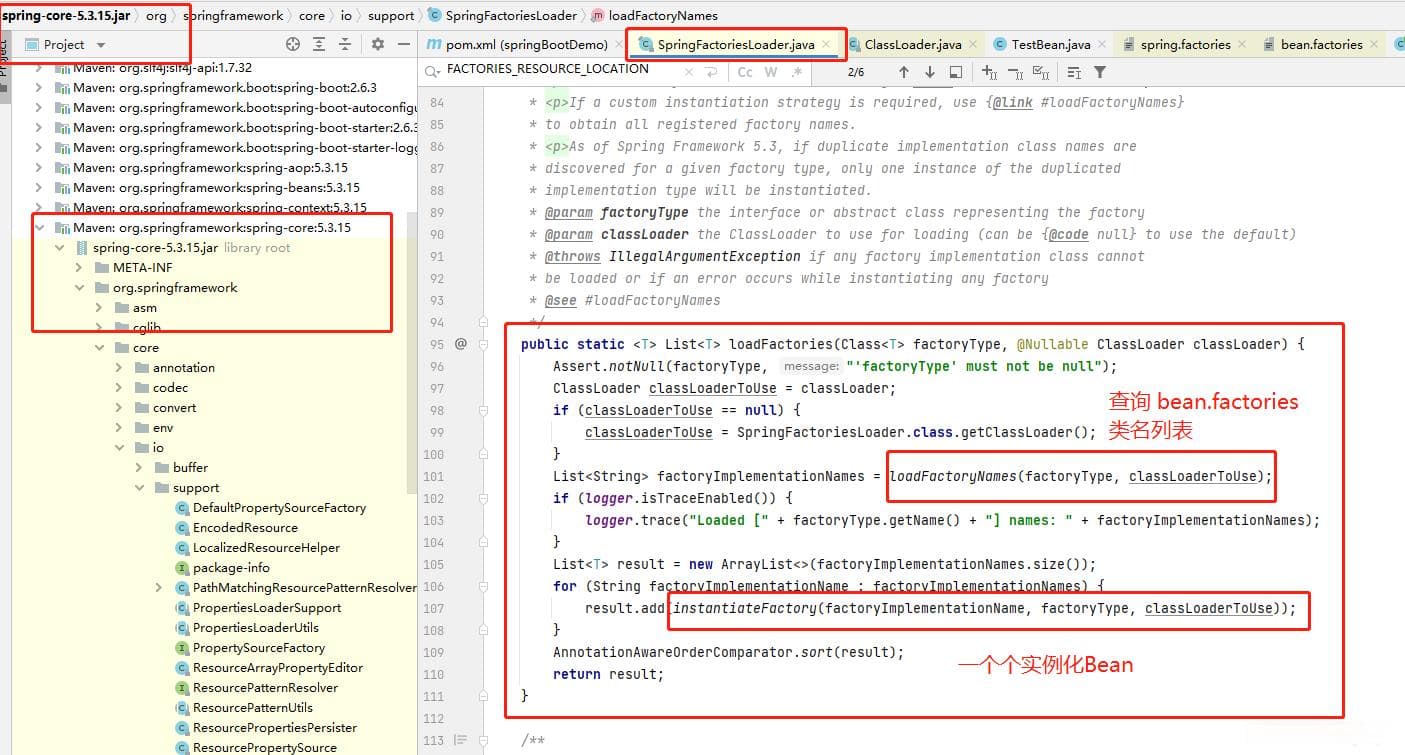Collapse the spring-core:5.3.15 Maven library

(x=39, y=227)
